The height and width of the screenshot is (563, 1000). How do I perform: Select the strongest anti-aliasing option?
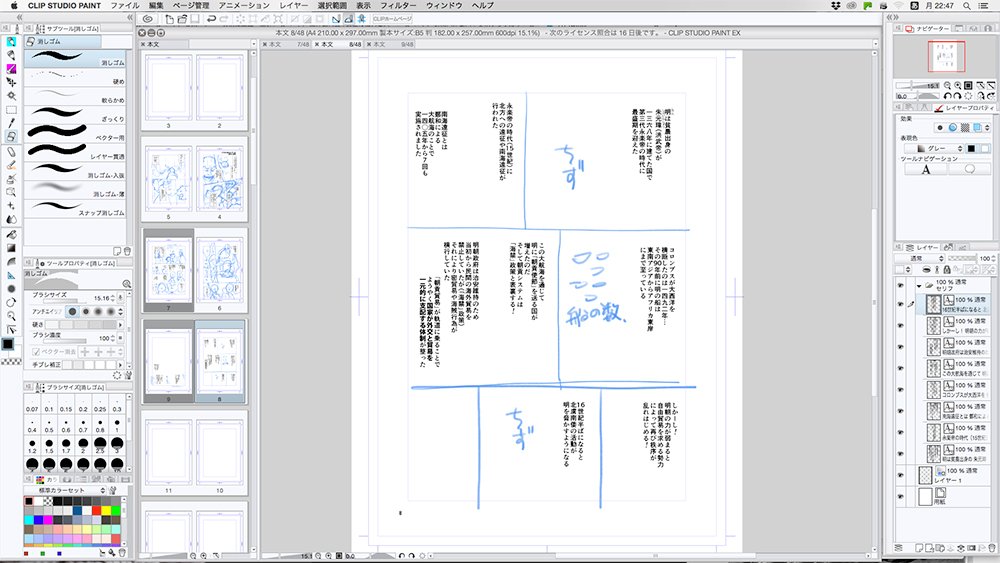coord(110,311)
